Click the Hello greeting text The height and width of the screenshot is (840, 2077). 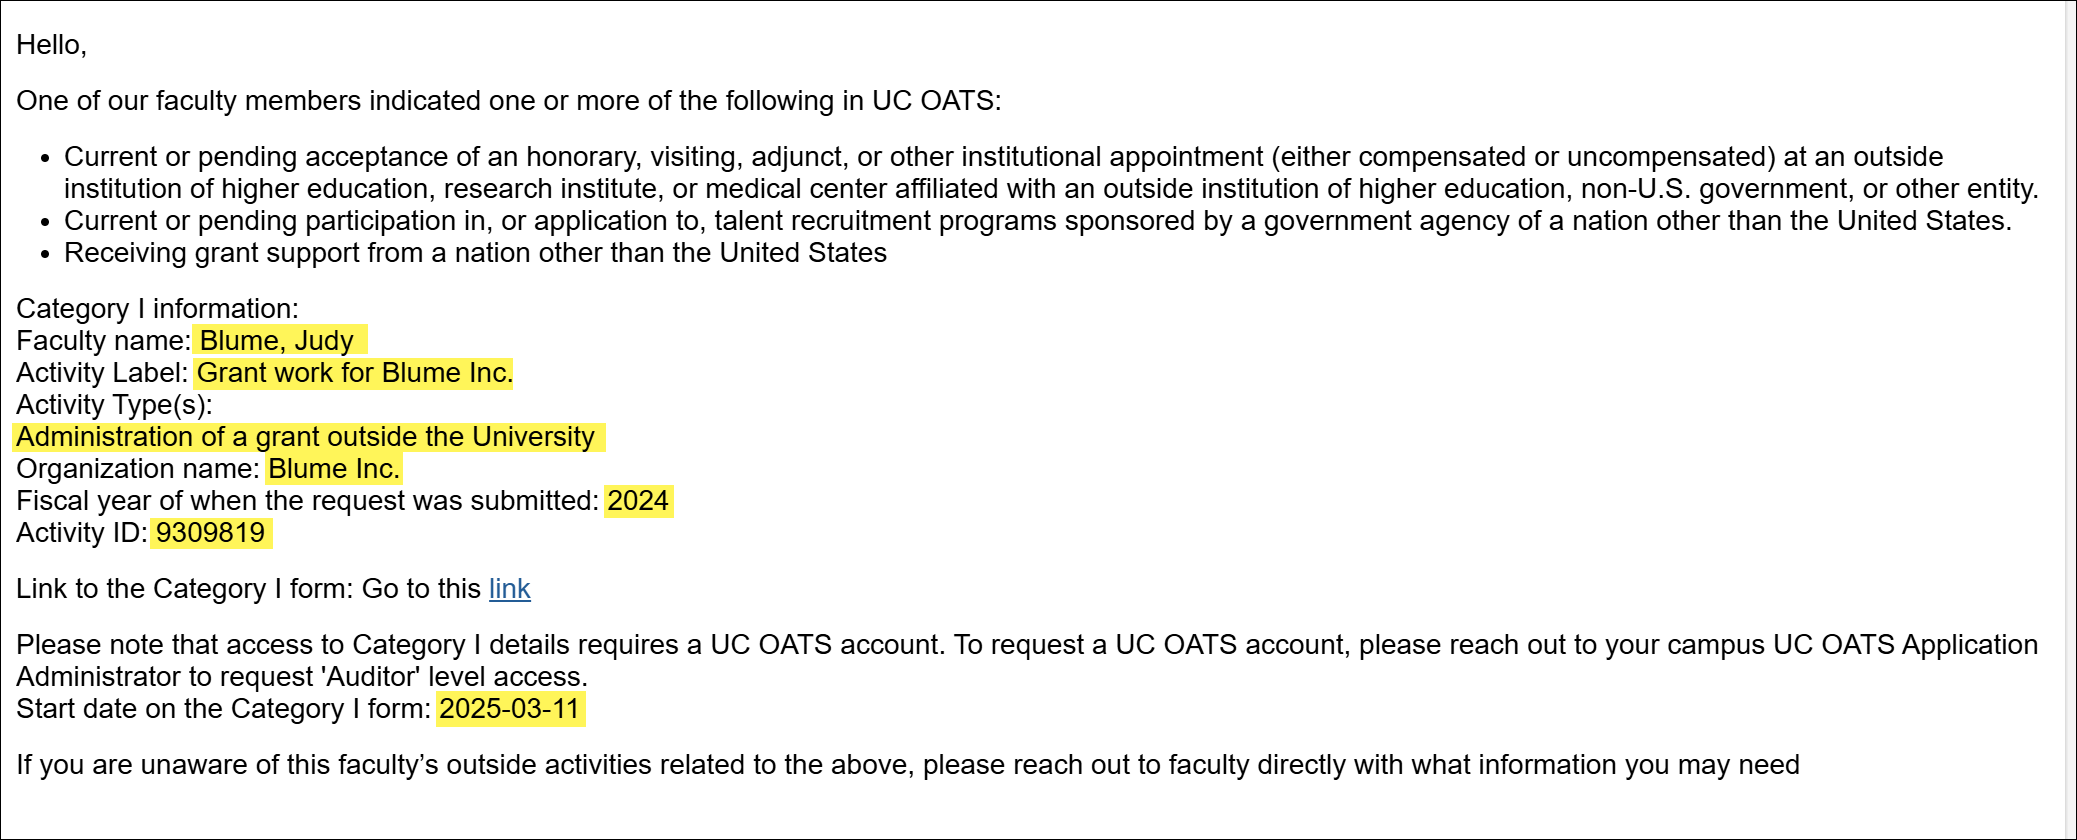tap(51, 45)
